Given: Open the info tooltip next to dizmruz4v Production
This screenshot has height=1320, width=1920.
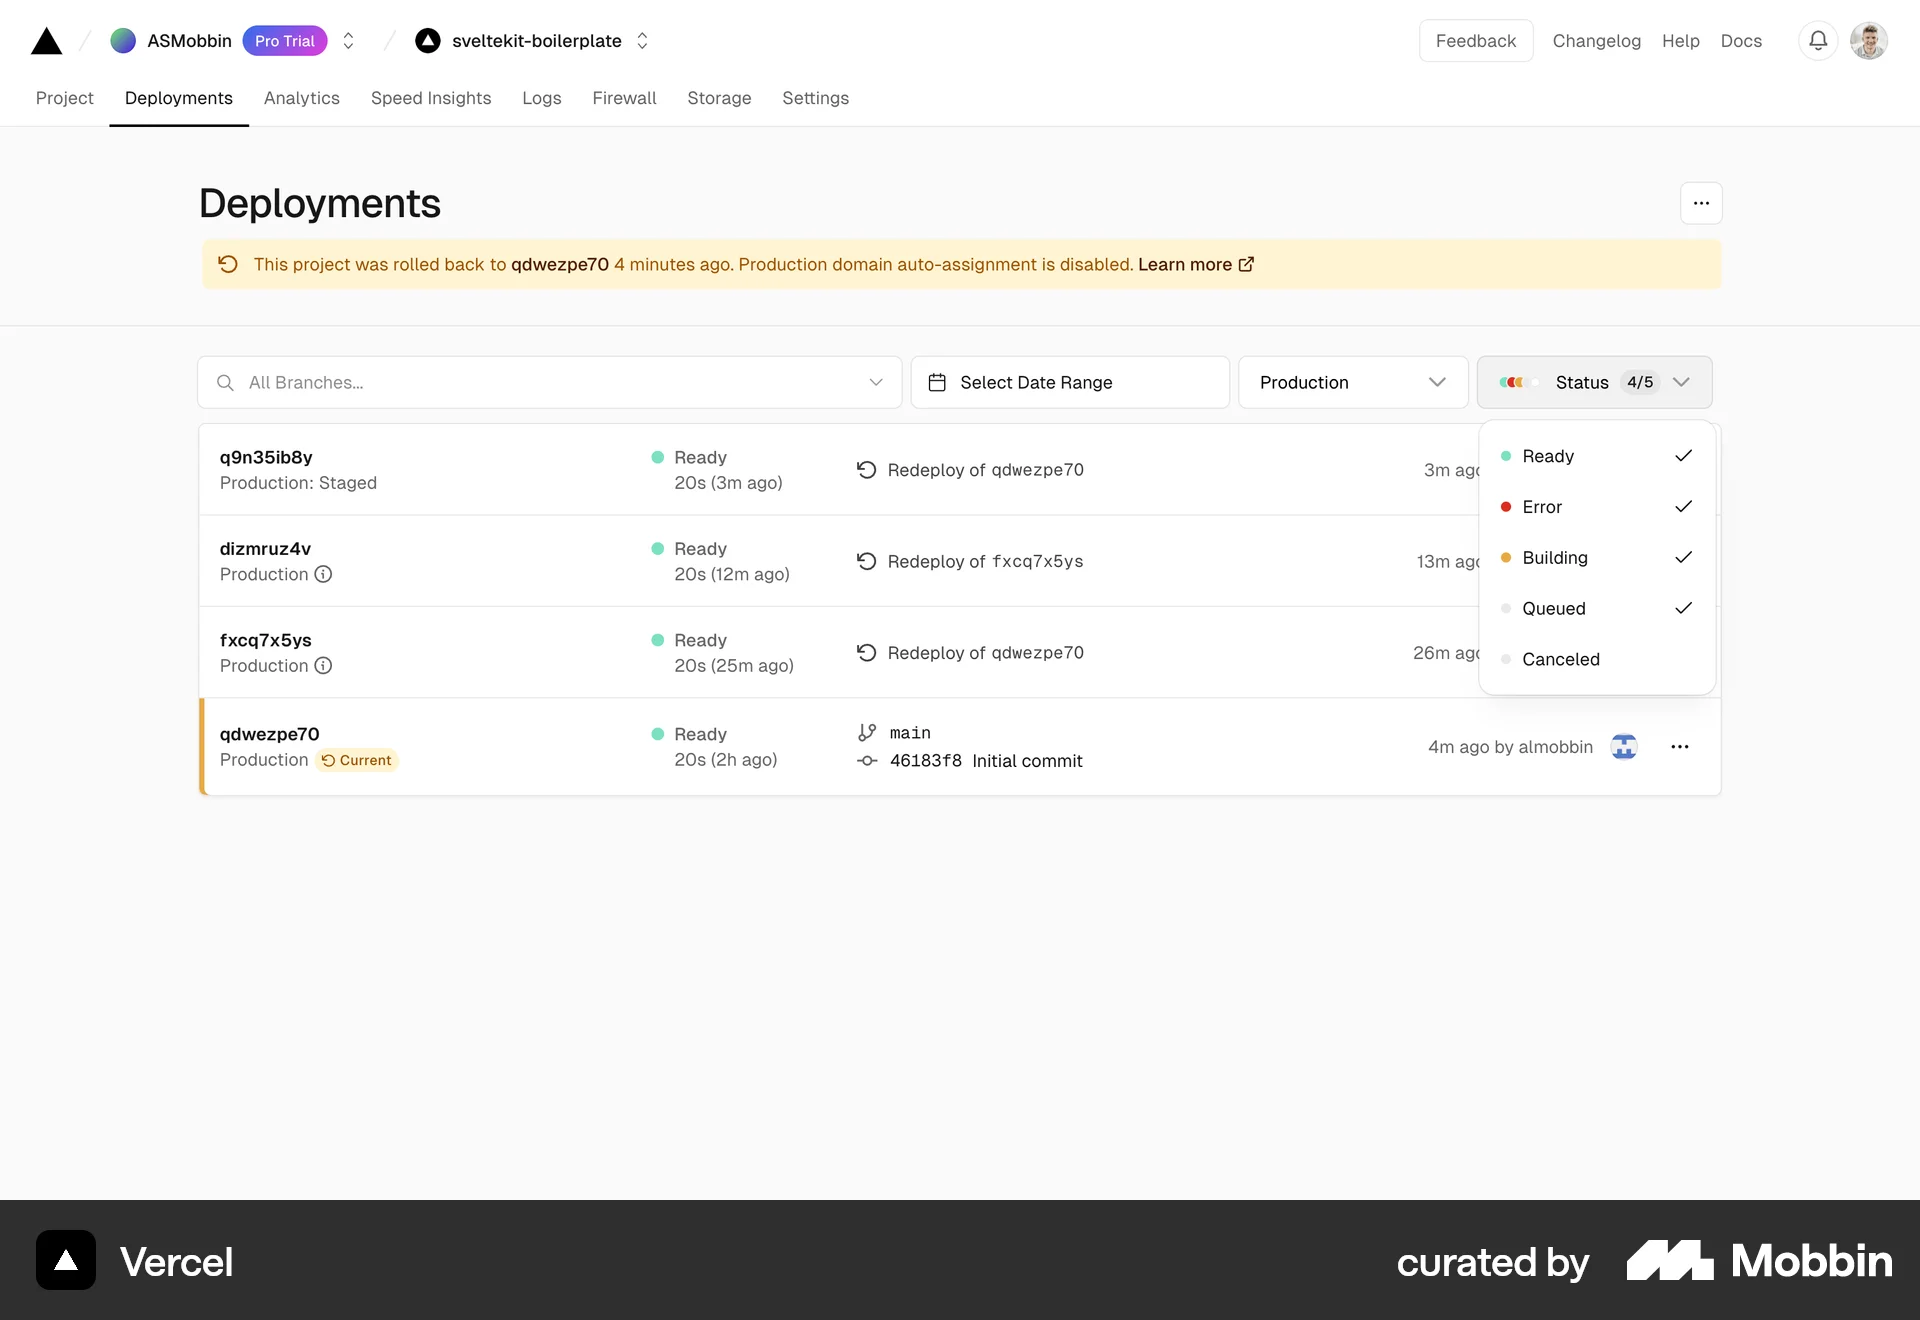Looking at the screenshot, I should pos(323,574).
